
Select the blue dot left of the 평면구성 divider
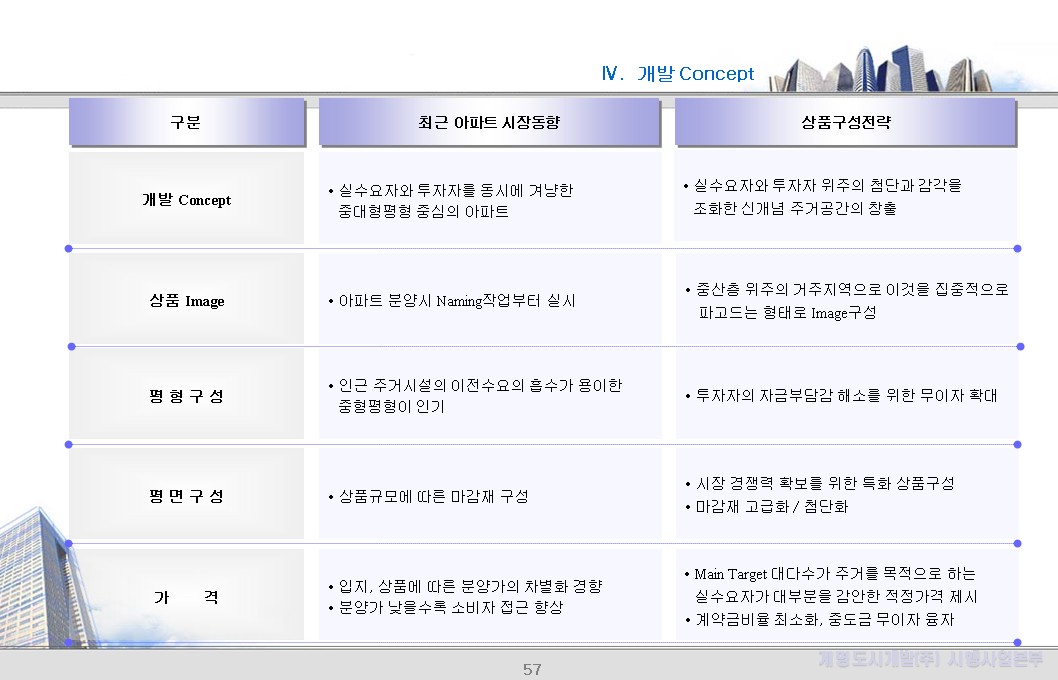pos(68,442)
